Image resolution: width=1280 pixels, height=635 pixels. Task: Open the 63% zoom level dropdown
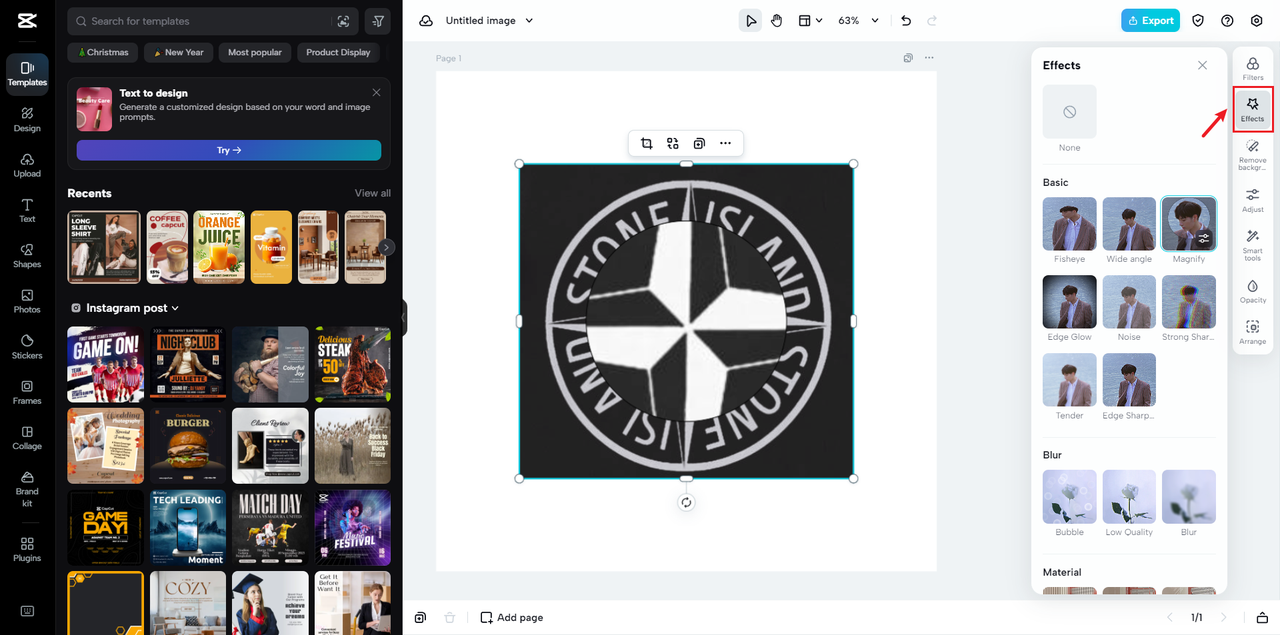[858, 20]
